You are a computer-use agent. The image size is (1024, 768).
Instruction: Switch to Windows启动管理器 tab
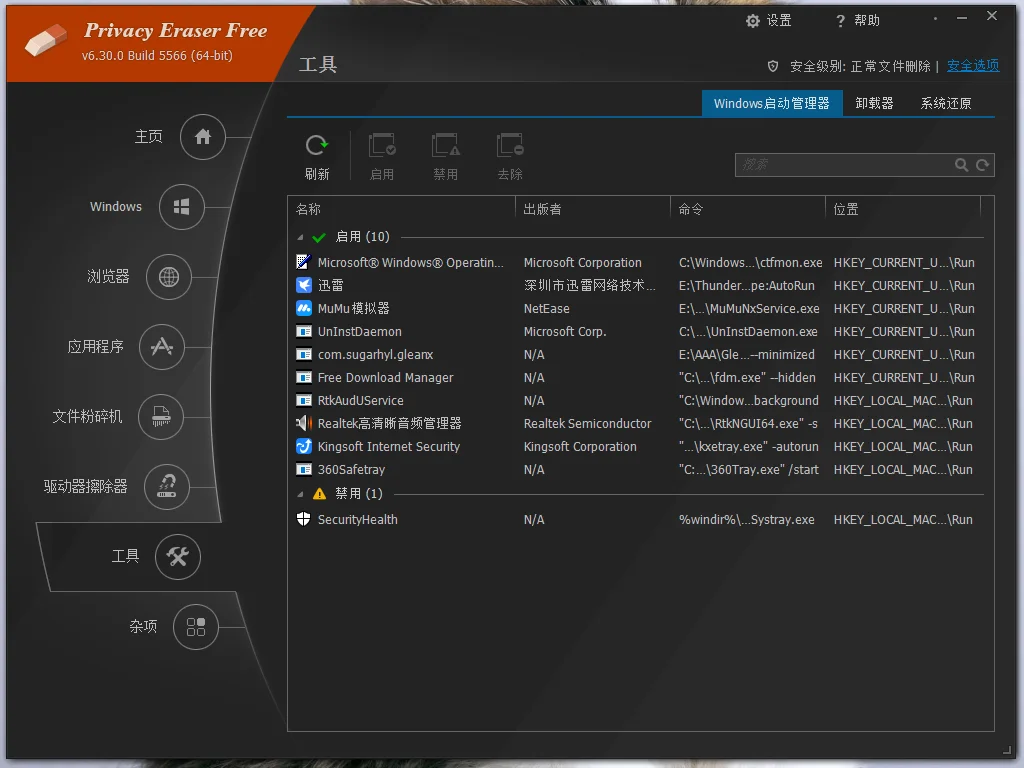[771, 103]
